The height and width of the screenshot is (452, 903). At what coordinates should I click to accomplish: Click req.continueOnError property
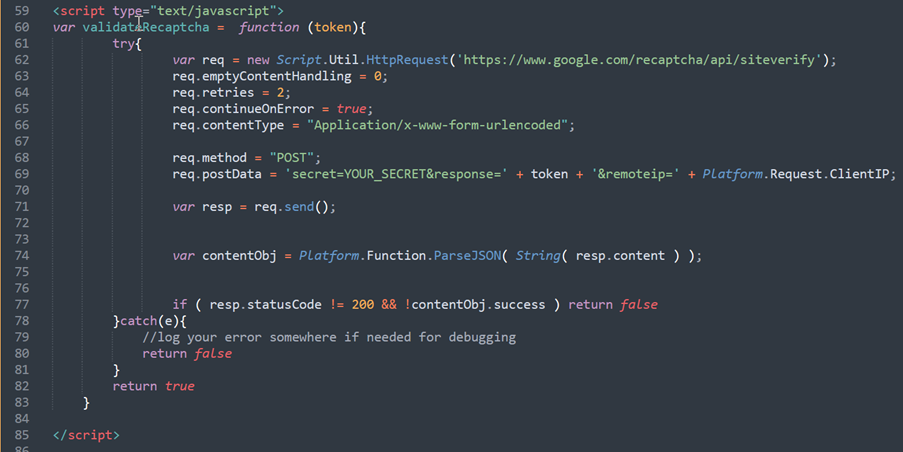243,109
